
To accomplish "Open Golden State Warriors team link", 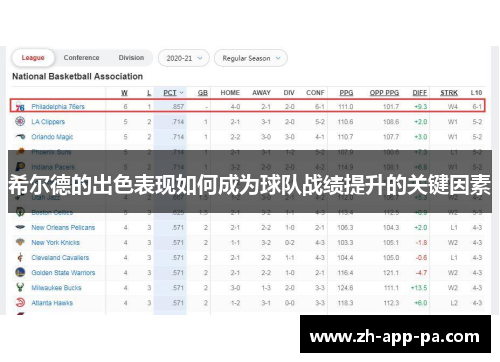I will pos(63,273).
